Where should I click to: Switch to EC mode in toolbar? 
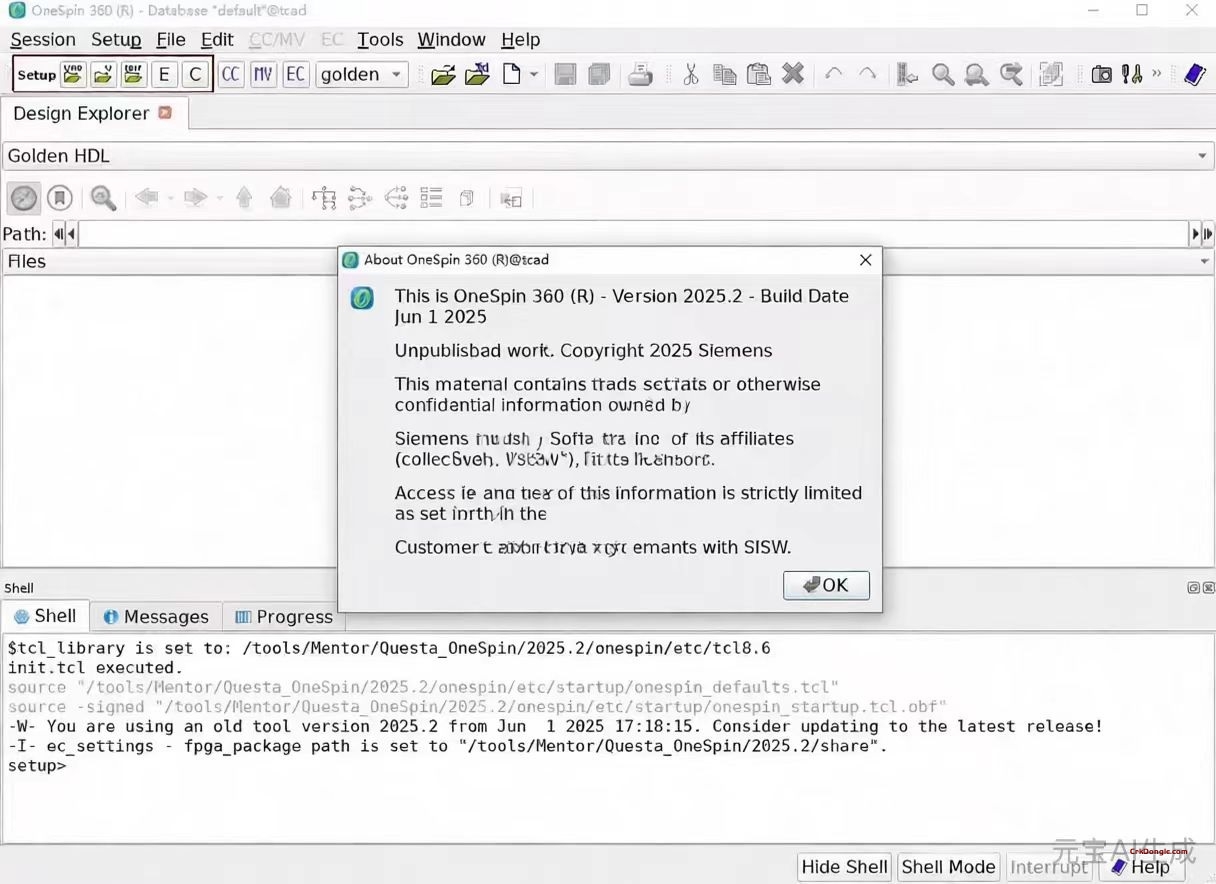point(295,74)
